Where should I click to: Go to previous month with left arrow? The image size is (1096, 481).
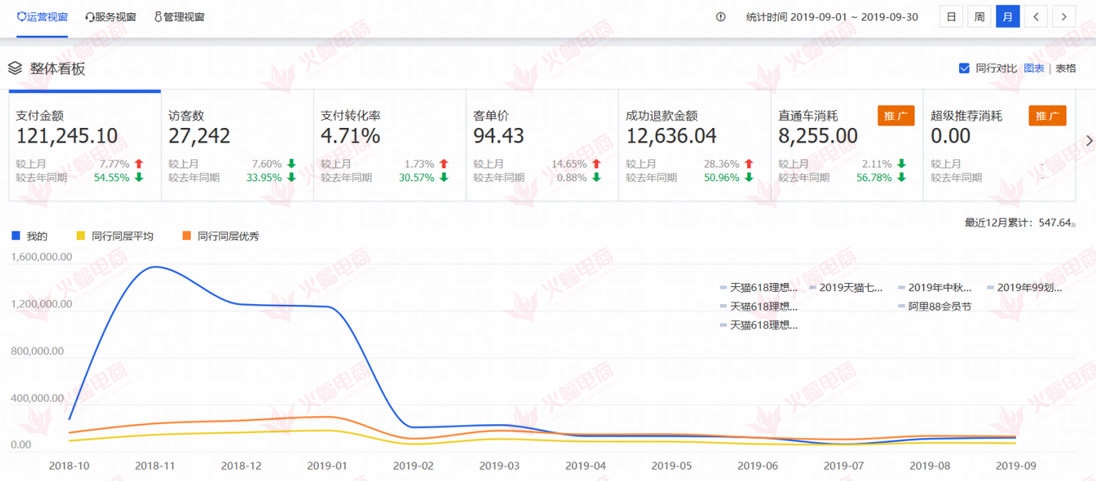coord(1036,17)
